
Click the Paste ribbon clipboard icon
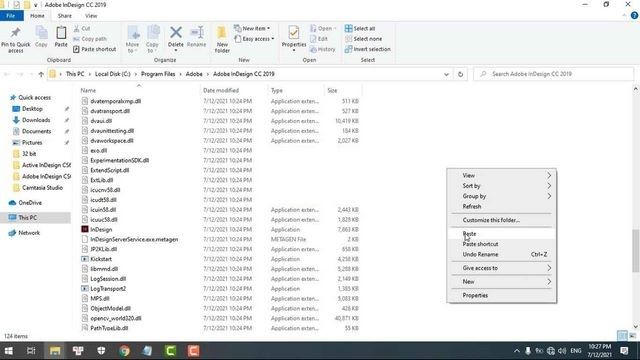(61, 33)
